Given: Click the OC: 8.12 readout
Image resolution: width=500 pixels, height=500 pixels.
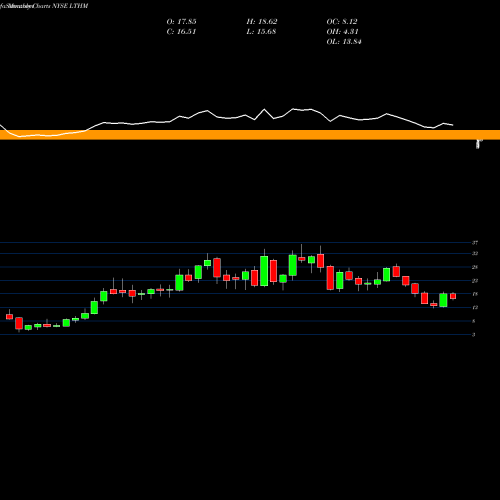Looking at the screenshot, I should tap(342, 22).
